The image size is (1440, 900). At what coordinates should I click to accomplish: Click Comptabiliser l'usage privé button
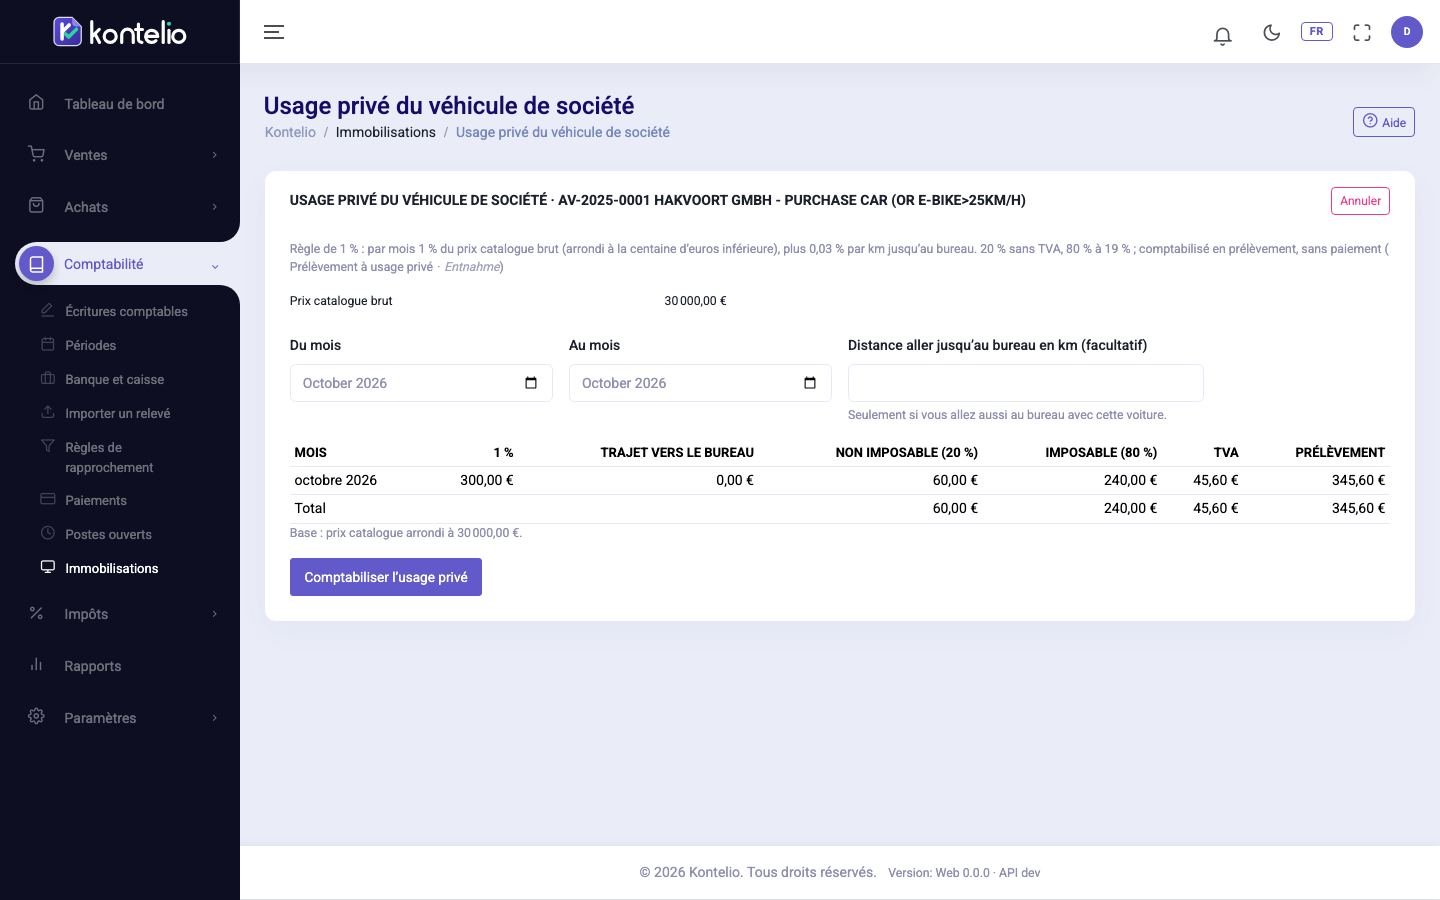tap(386, 577)
